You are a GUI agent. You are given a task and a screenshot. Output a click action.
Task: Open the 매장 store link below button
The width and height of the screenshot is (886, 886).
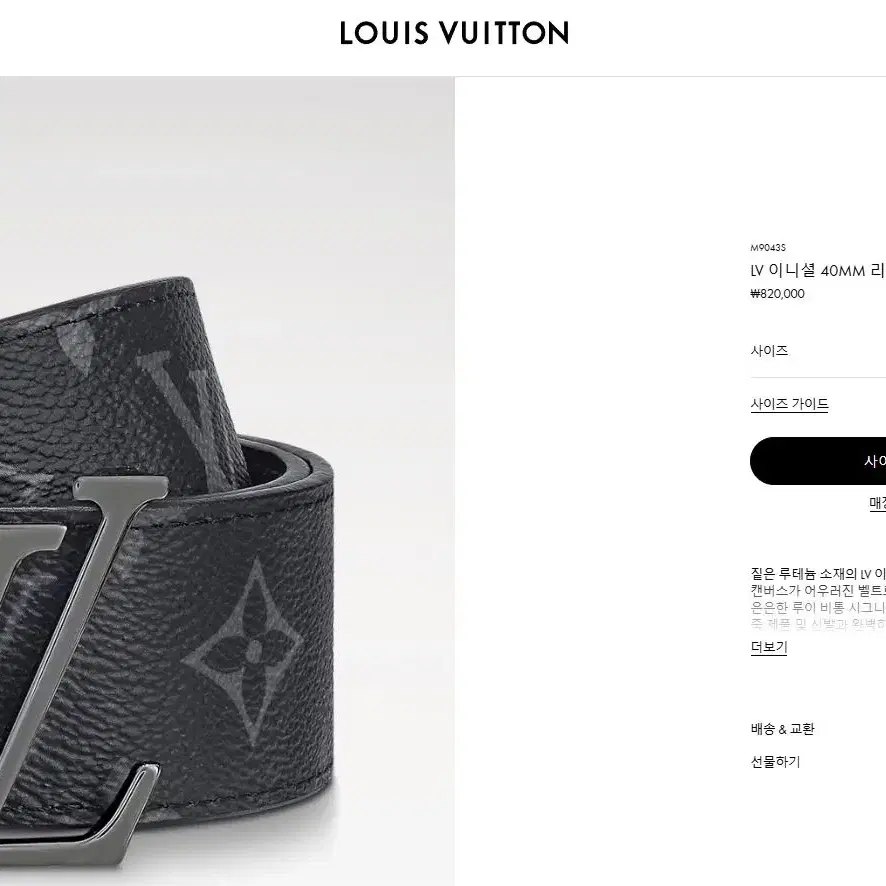coord(878,502)
